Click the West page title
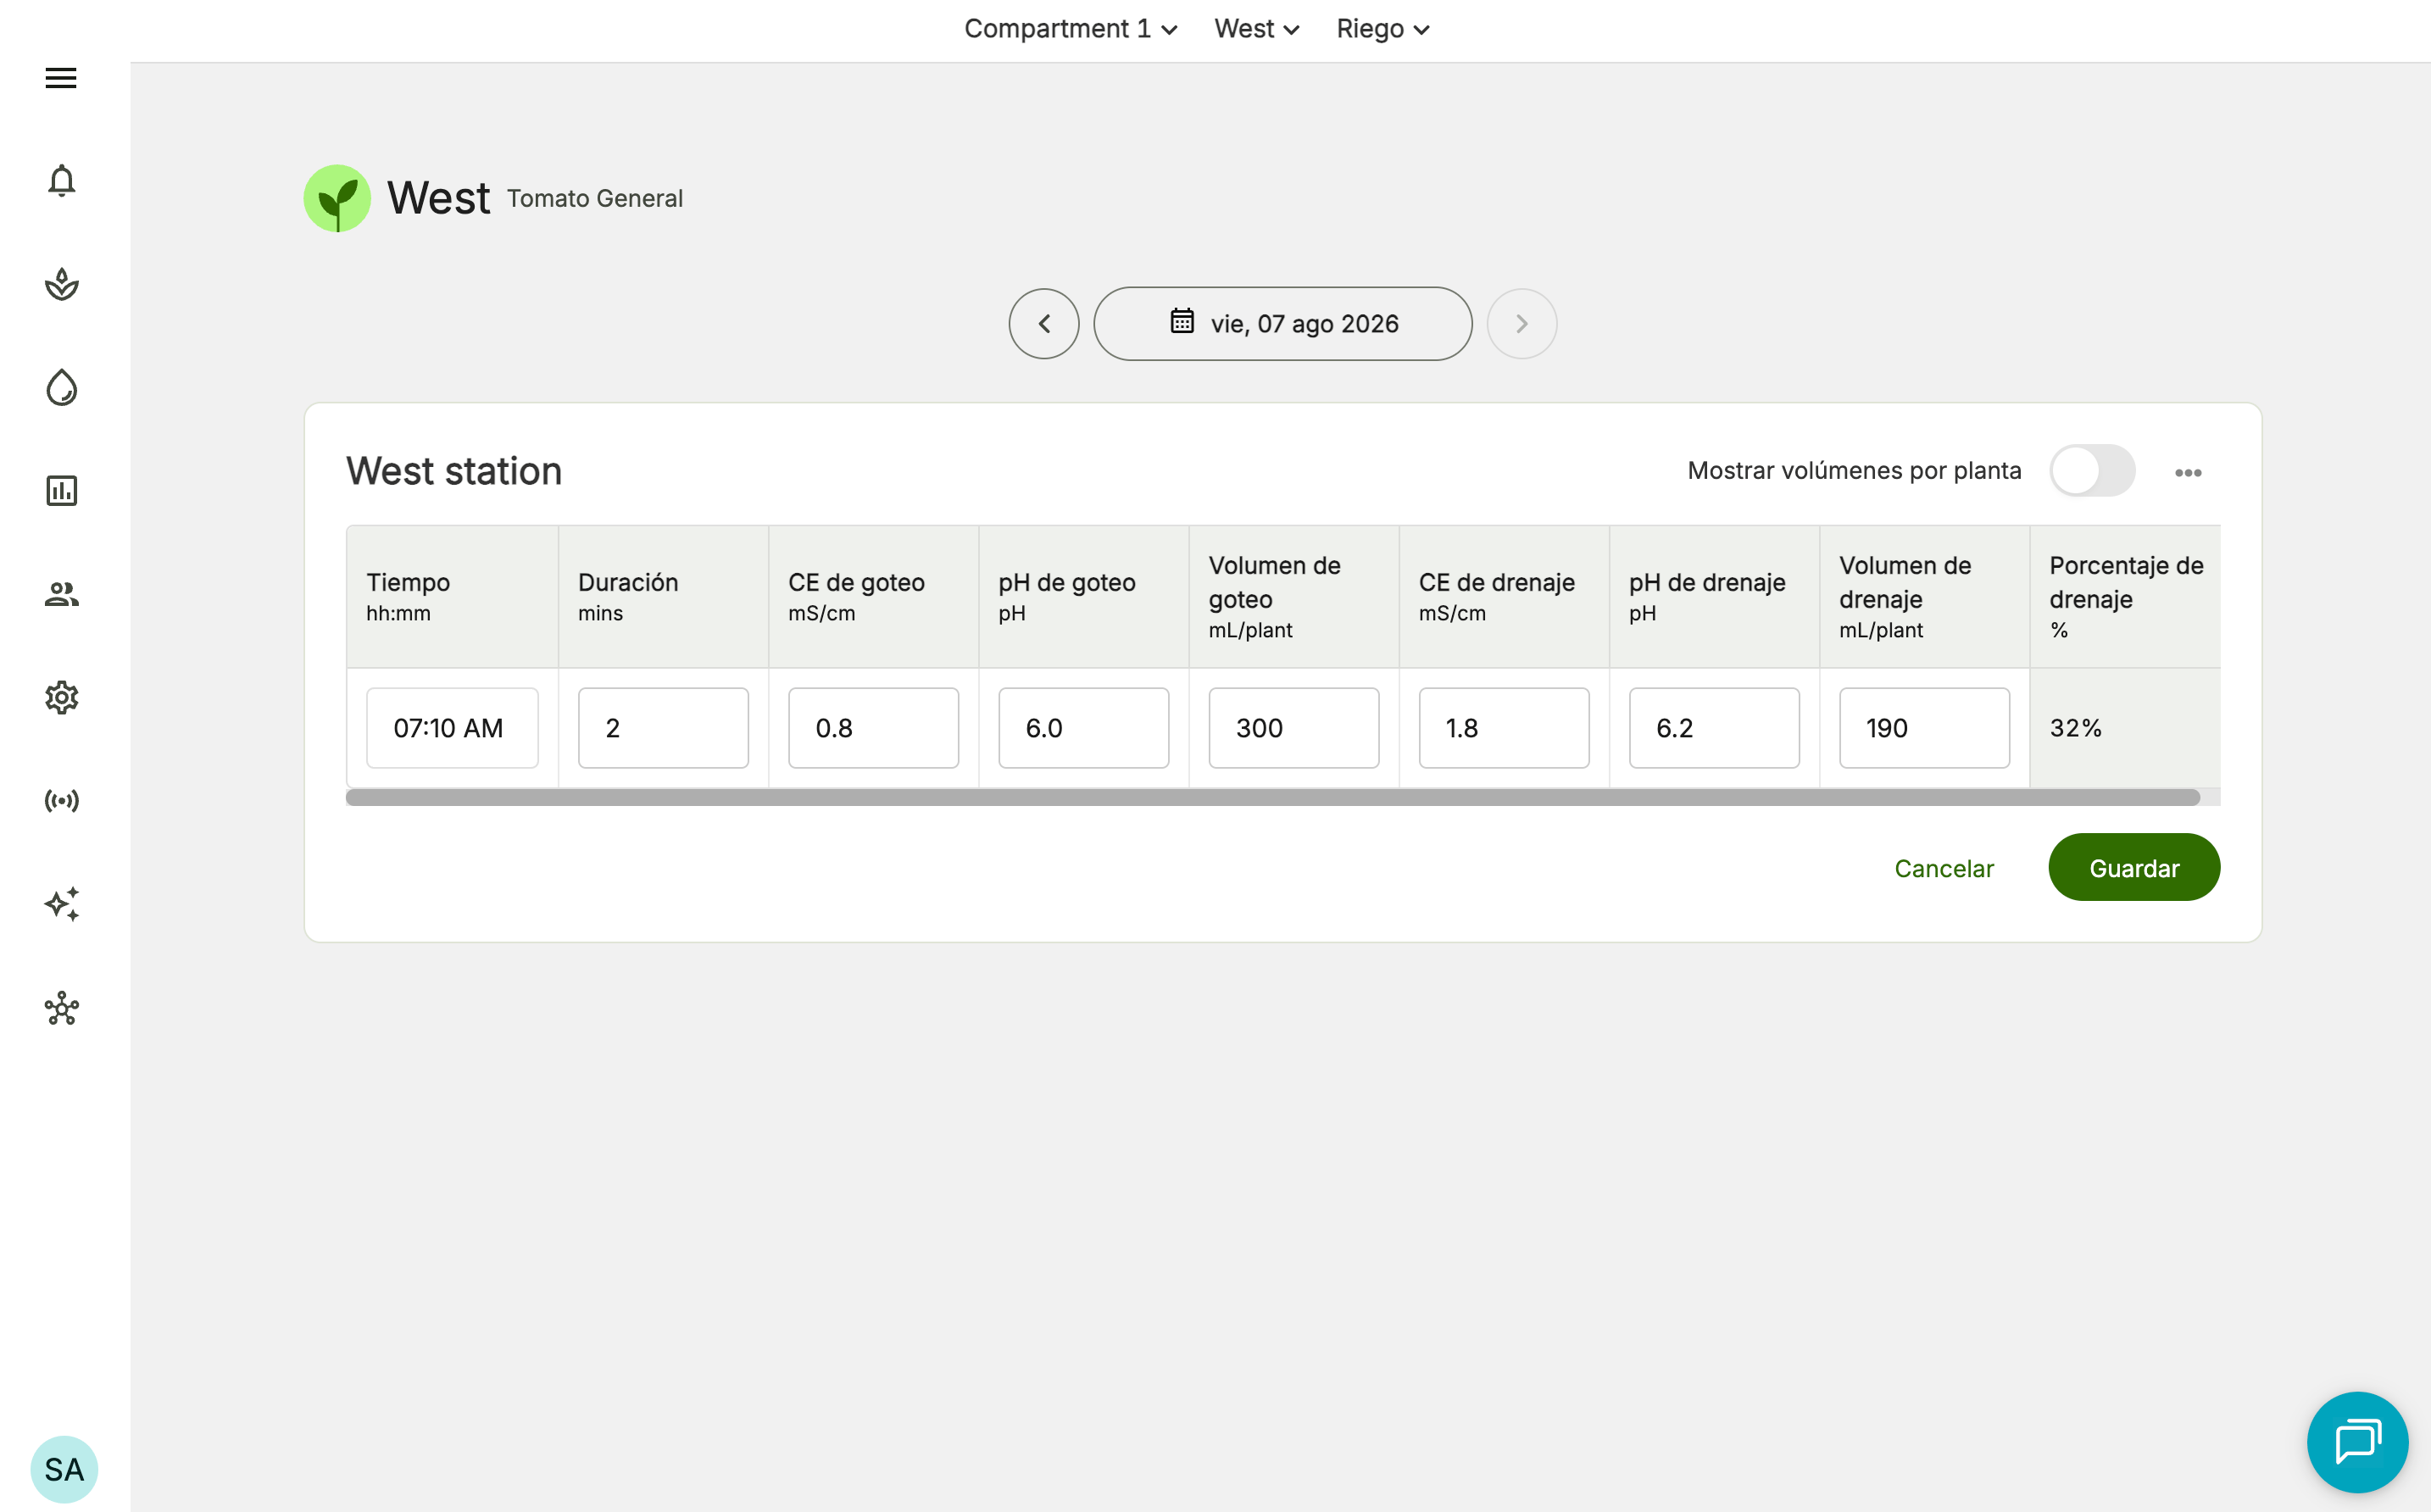 pyautogui.click(x=438, y=198)
